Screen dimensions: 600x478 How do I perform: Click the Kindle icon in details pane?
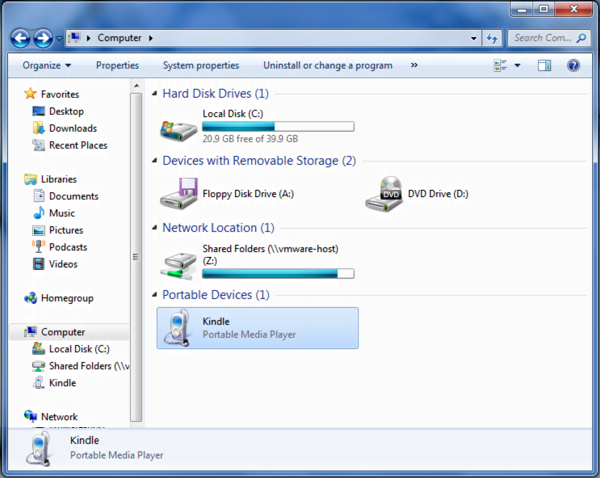coord(39,449)
